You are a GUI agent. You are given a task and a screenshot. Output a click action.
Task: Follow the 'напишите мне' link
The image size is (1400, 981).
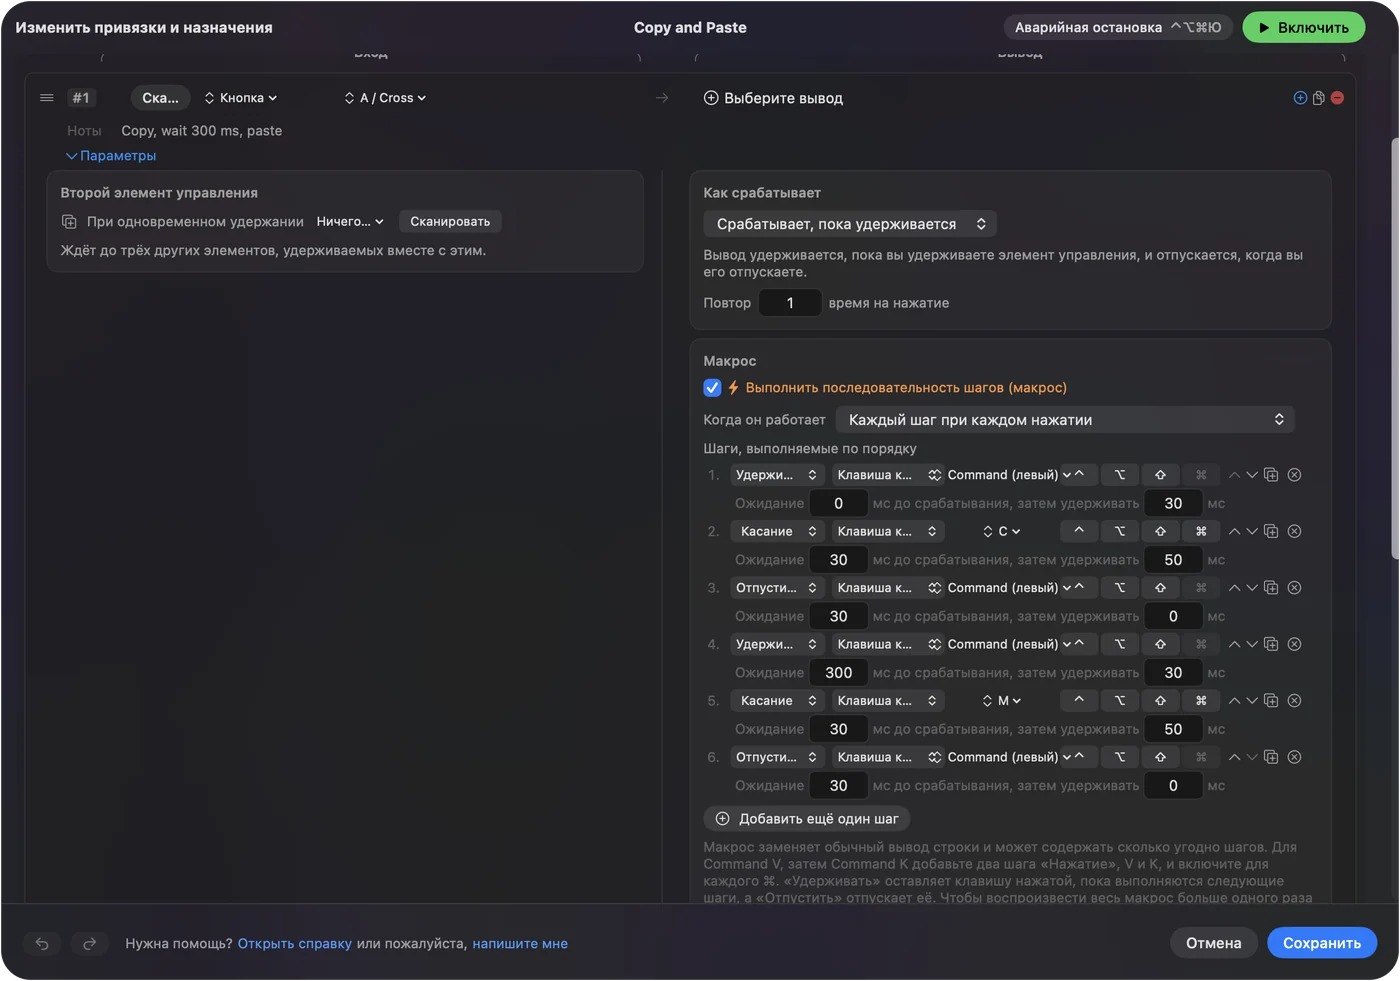520,943
